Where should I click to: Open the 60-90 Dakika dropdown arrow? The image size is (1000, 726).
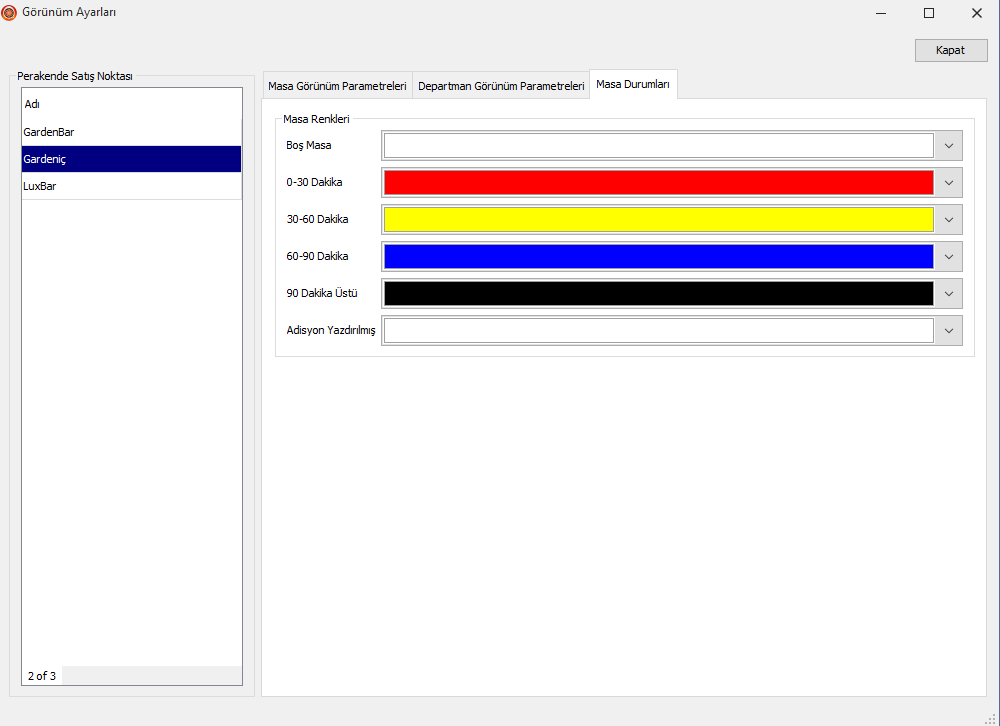pos(948,257)
